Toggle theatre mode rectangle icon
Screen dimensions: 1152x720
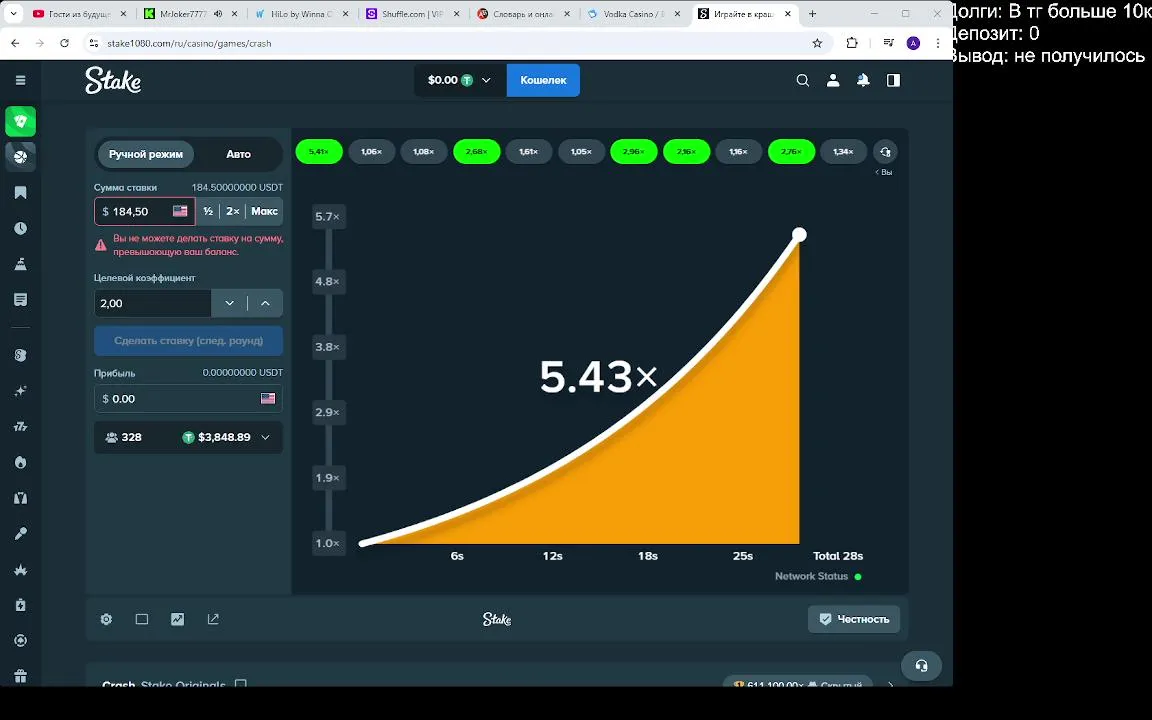coord(142,619)
